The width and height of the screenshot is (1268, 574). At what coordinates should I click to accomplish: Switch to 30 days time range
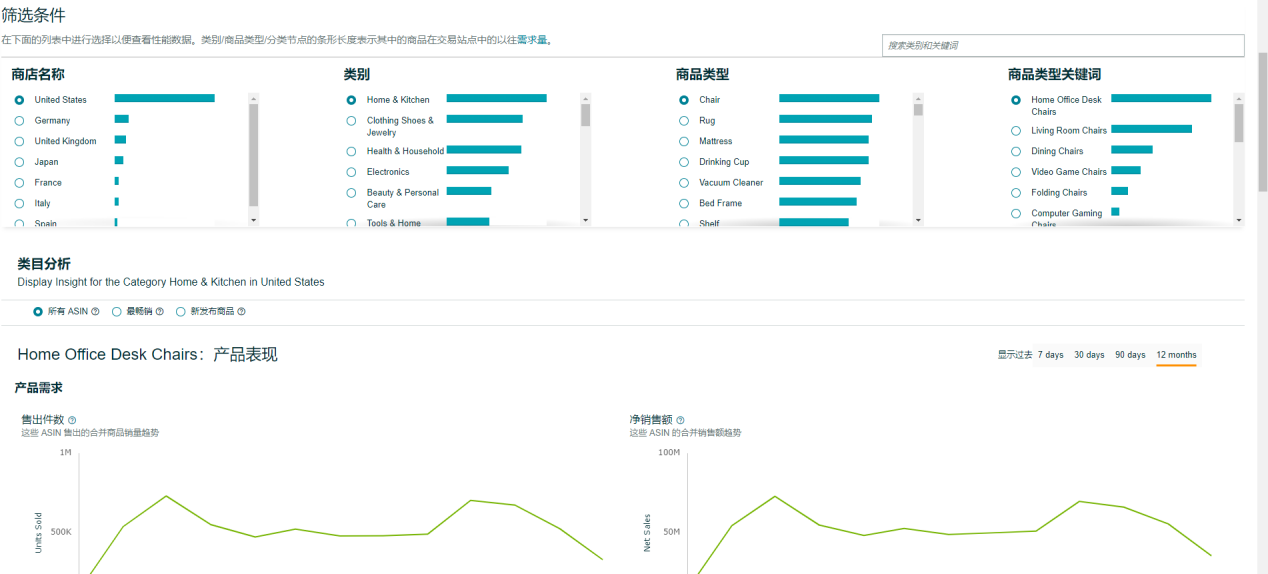point(1089,355)
